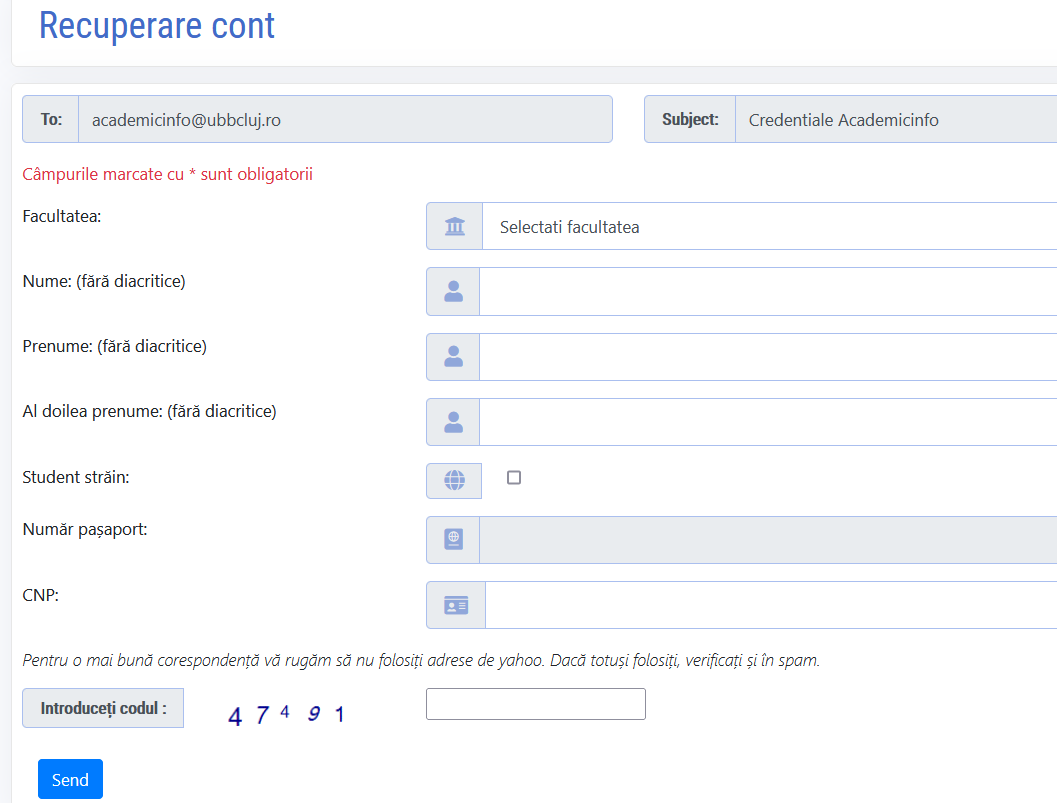
Task: Click the globe icon for Student străin
Action: (x=454, y=481)
